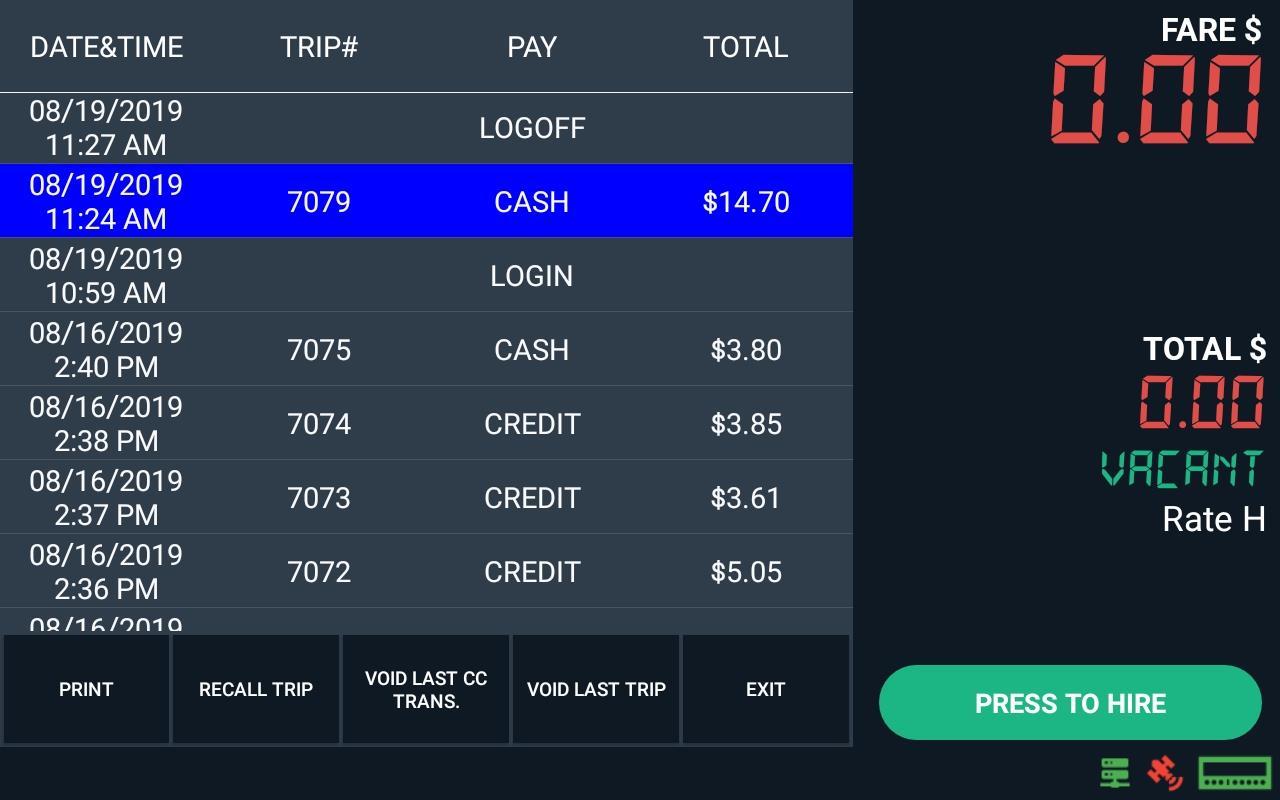
Task: Exit the trip history screen
Action: (765, 689)
